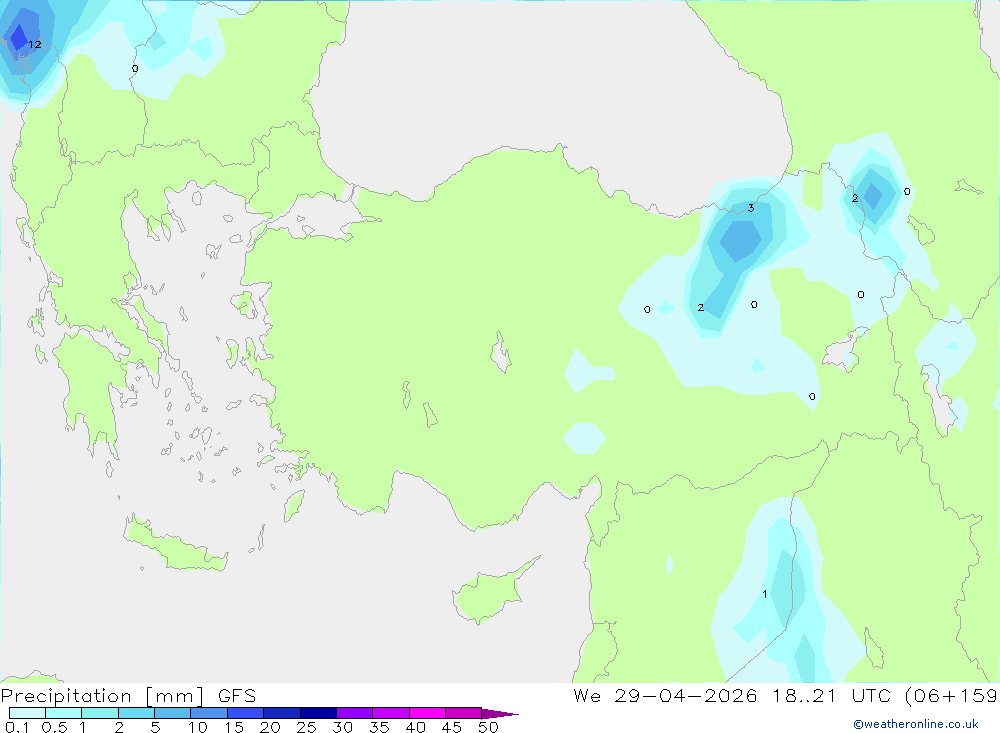Image resolution: width=1000 pixels, height=733 pixels.
Task: Pick the 0.5–1 mm legend color swatch
Action: (x=64, y=713)
